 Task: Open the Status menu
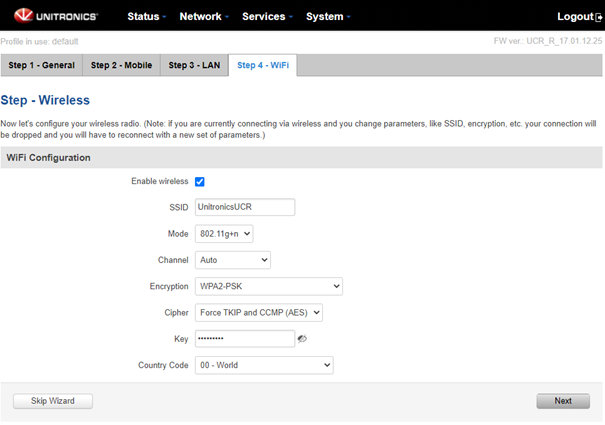pyautogui.click(x=147, y=17)
